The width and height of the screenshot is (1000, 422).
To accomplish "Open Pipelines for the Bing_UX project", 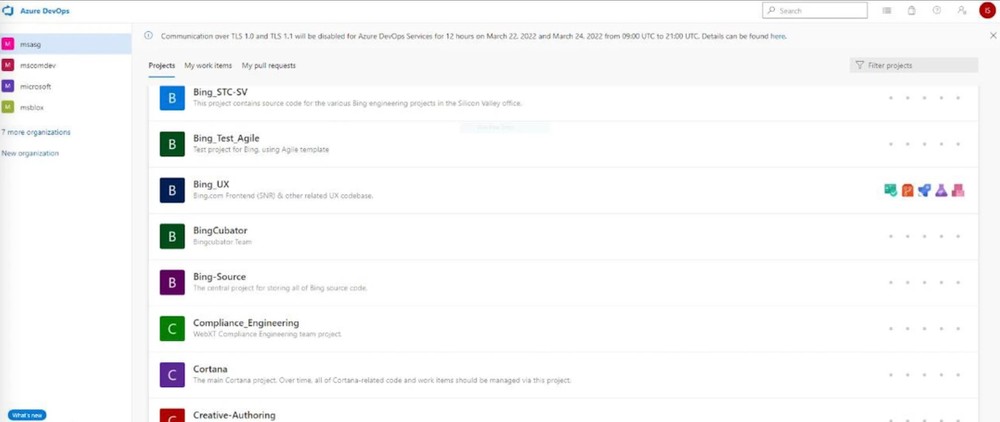I will click(x=924, y=190).
